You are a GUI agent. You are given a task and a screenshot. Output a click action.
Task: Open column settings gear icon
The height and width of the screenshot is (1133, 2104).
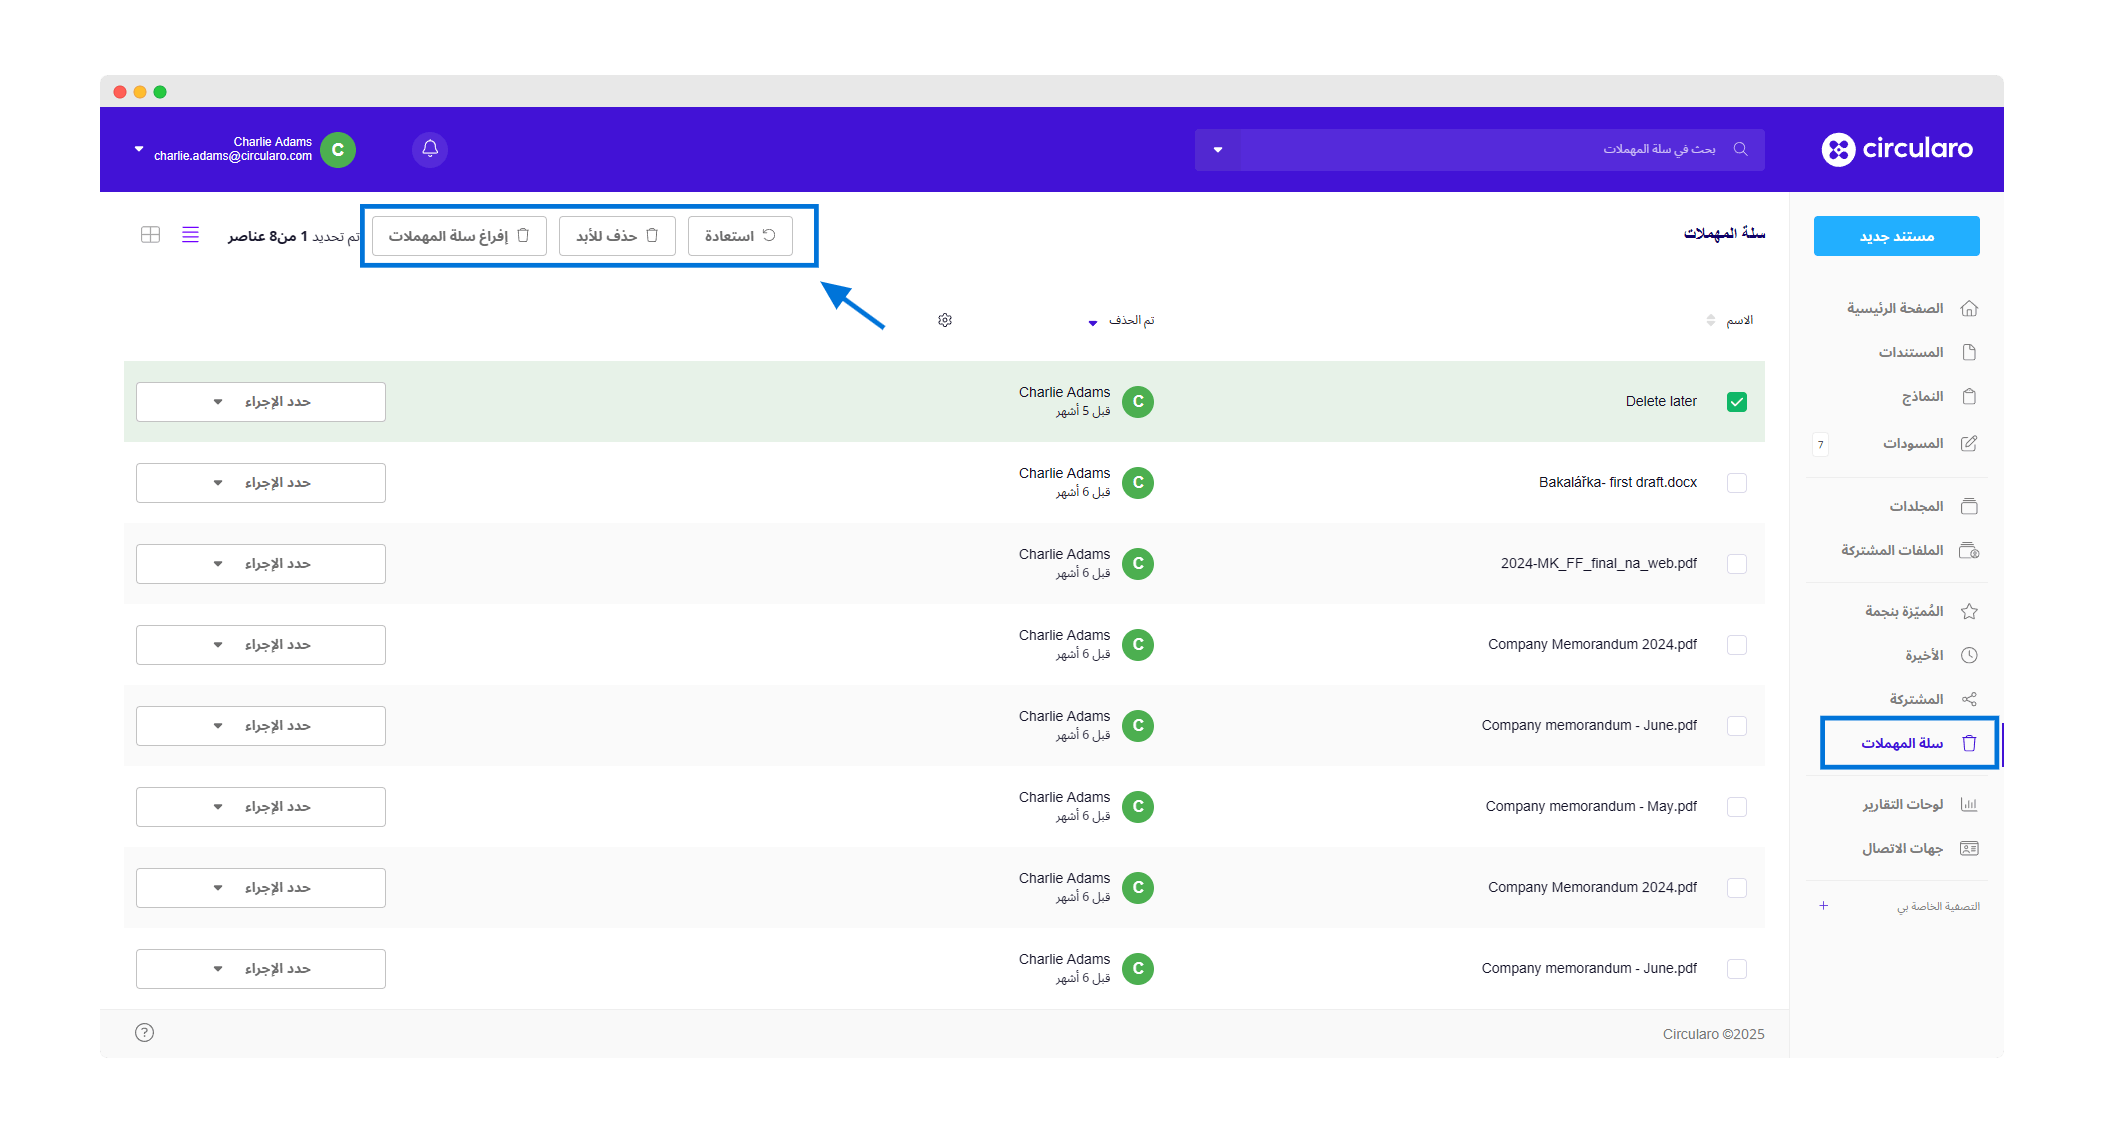[945, 320]
